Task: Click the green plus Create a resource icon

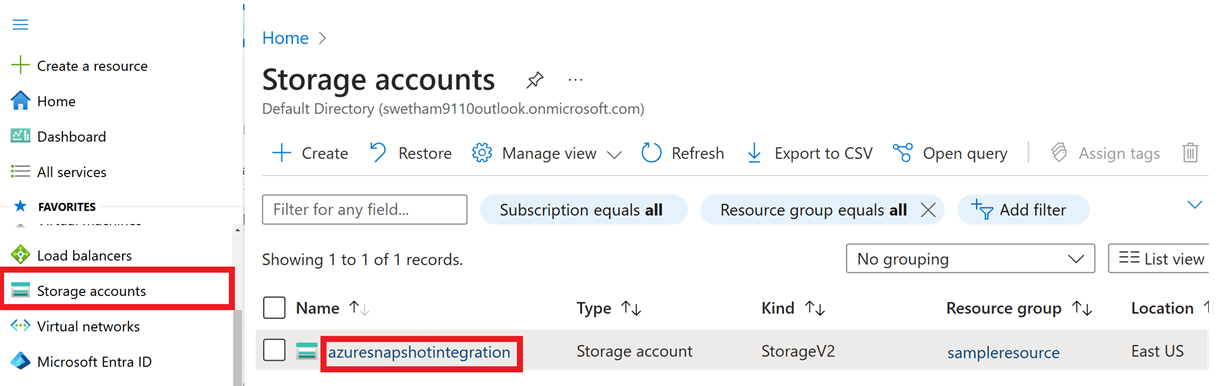Action: tap(20, 66)
